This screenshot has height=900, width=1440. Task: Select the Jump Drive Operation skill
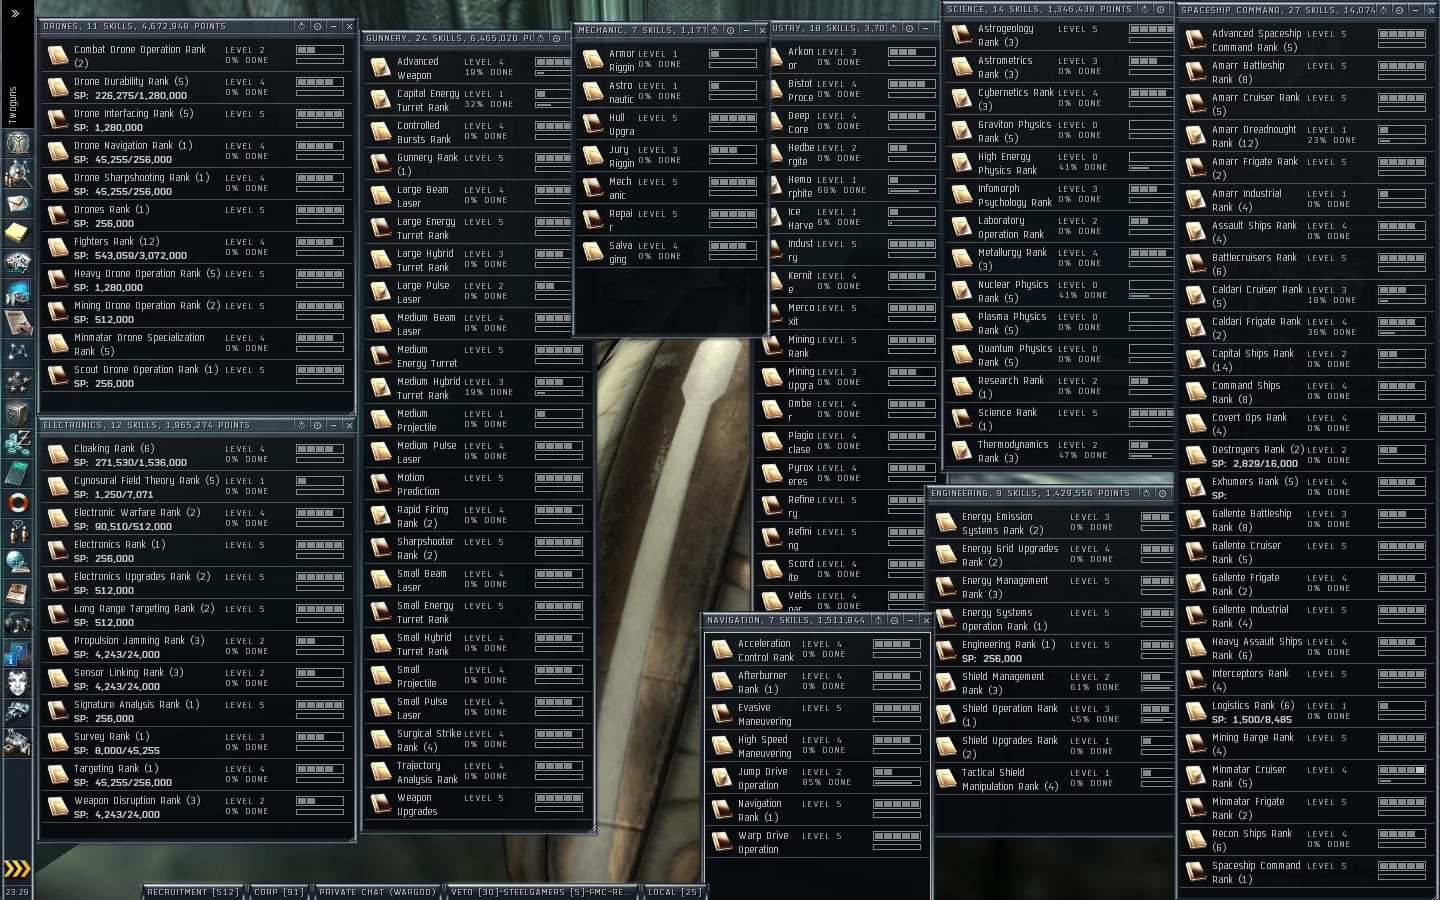pos(816,778)
